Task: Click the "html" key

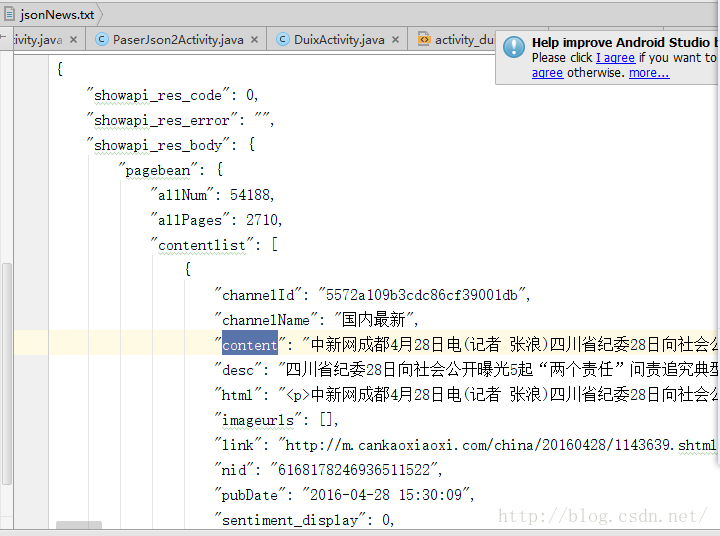Action: [238, 395]
